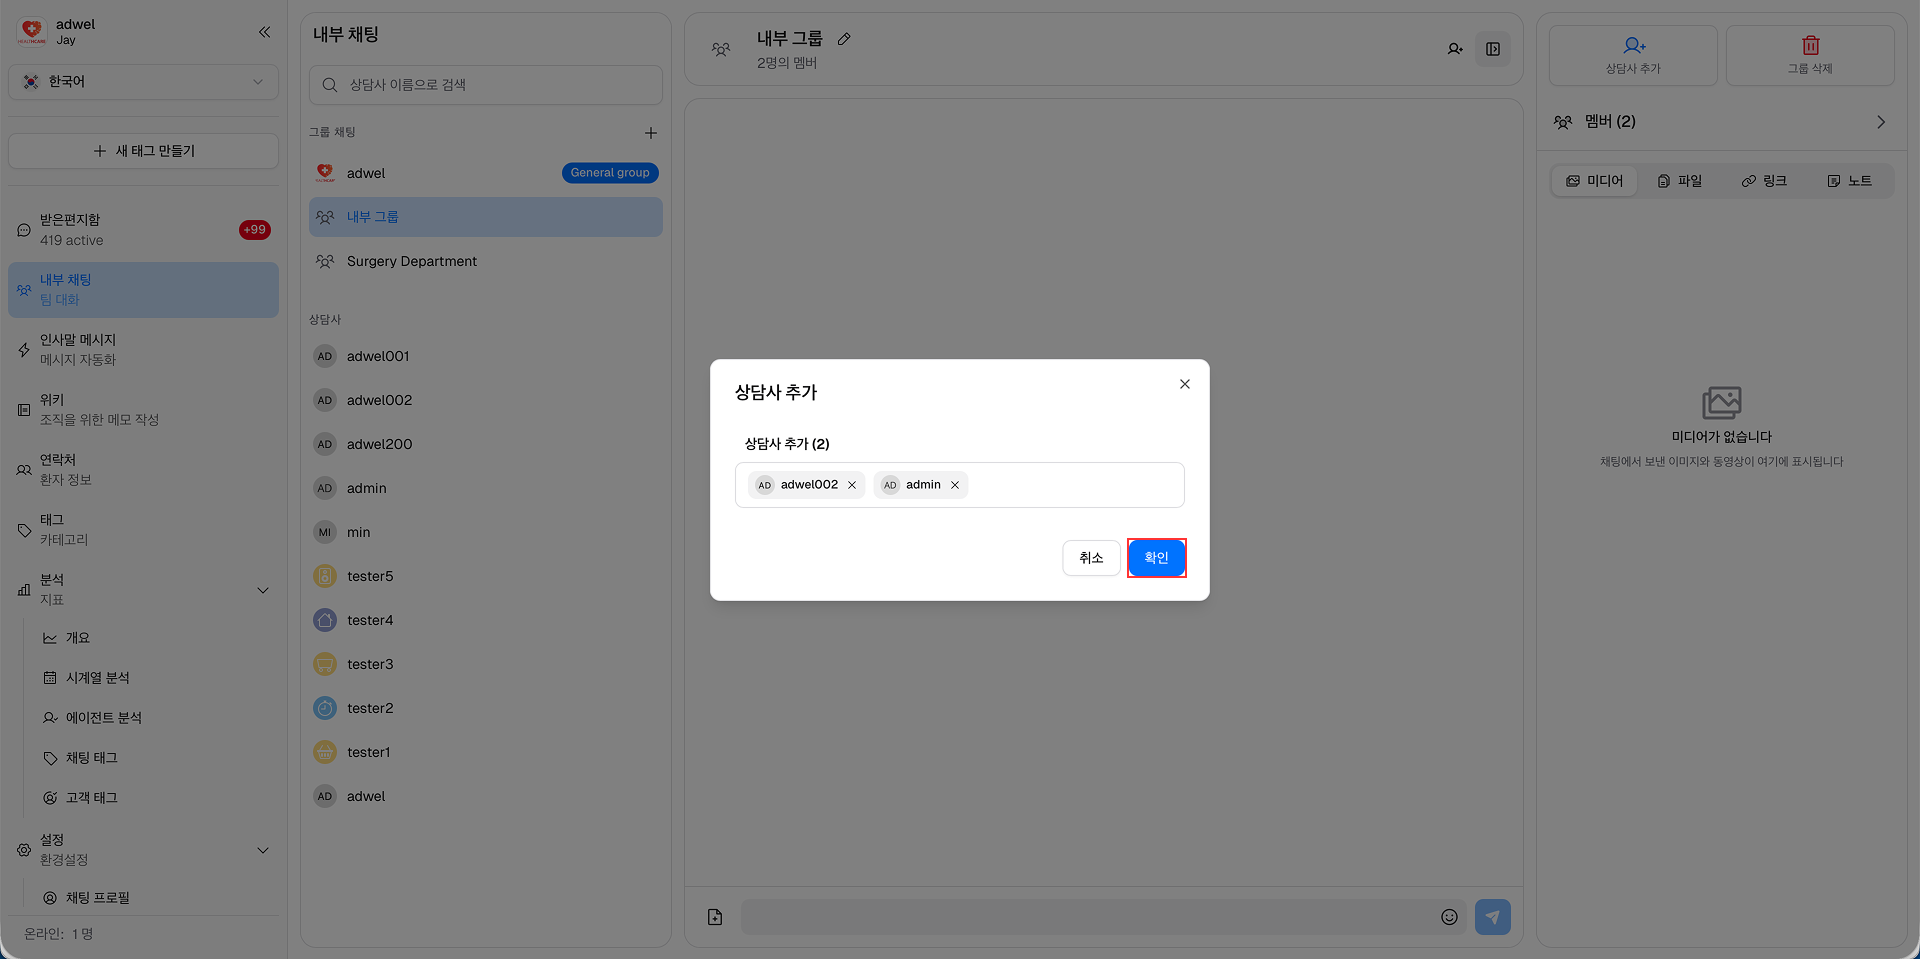
Task: Toggle the right side panel icon
Action: (x=1493, y=48)
